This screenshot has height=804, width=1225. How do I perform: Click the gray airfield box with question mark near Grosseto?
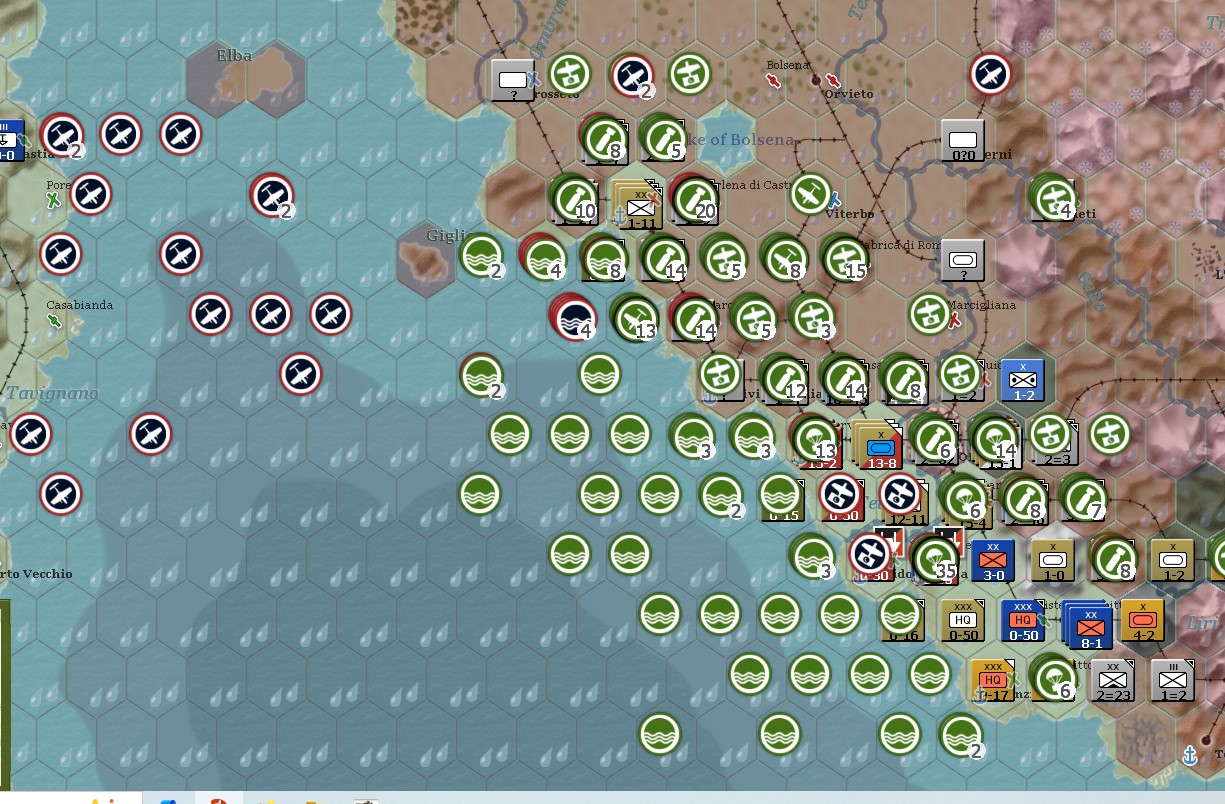pos(512,79)
